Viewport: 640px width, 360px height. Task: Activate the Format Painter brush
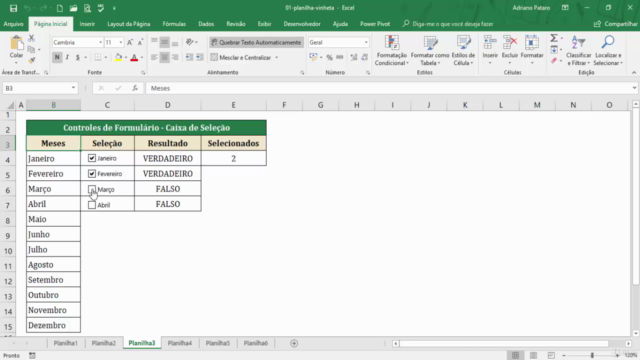31,60
